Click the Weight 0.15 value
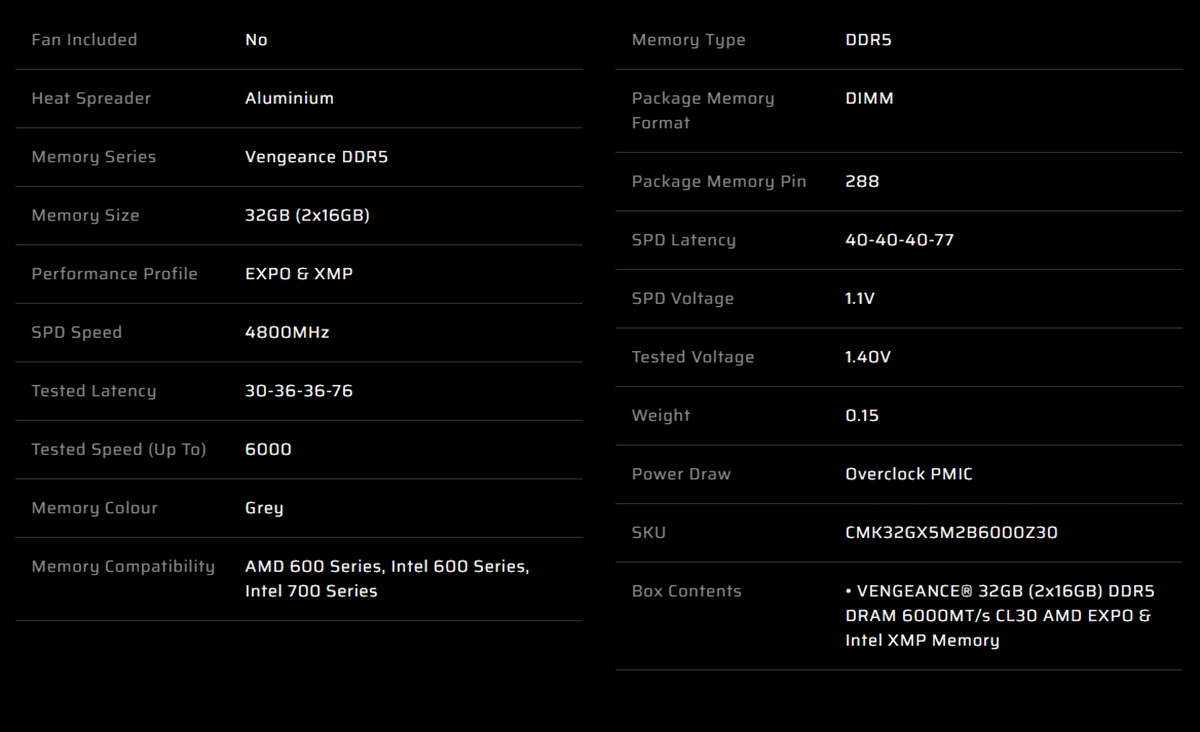This screenshot has width=1200, height=732. click(x=862, y=415)
